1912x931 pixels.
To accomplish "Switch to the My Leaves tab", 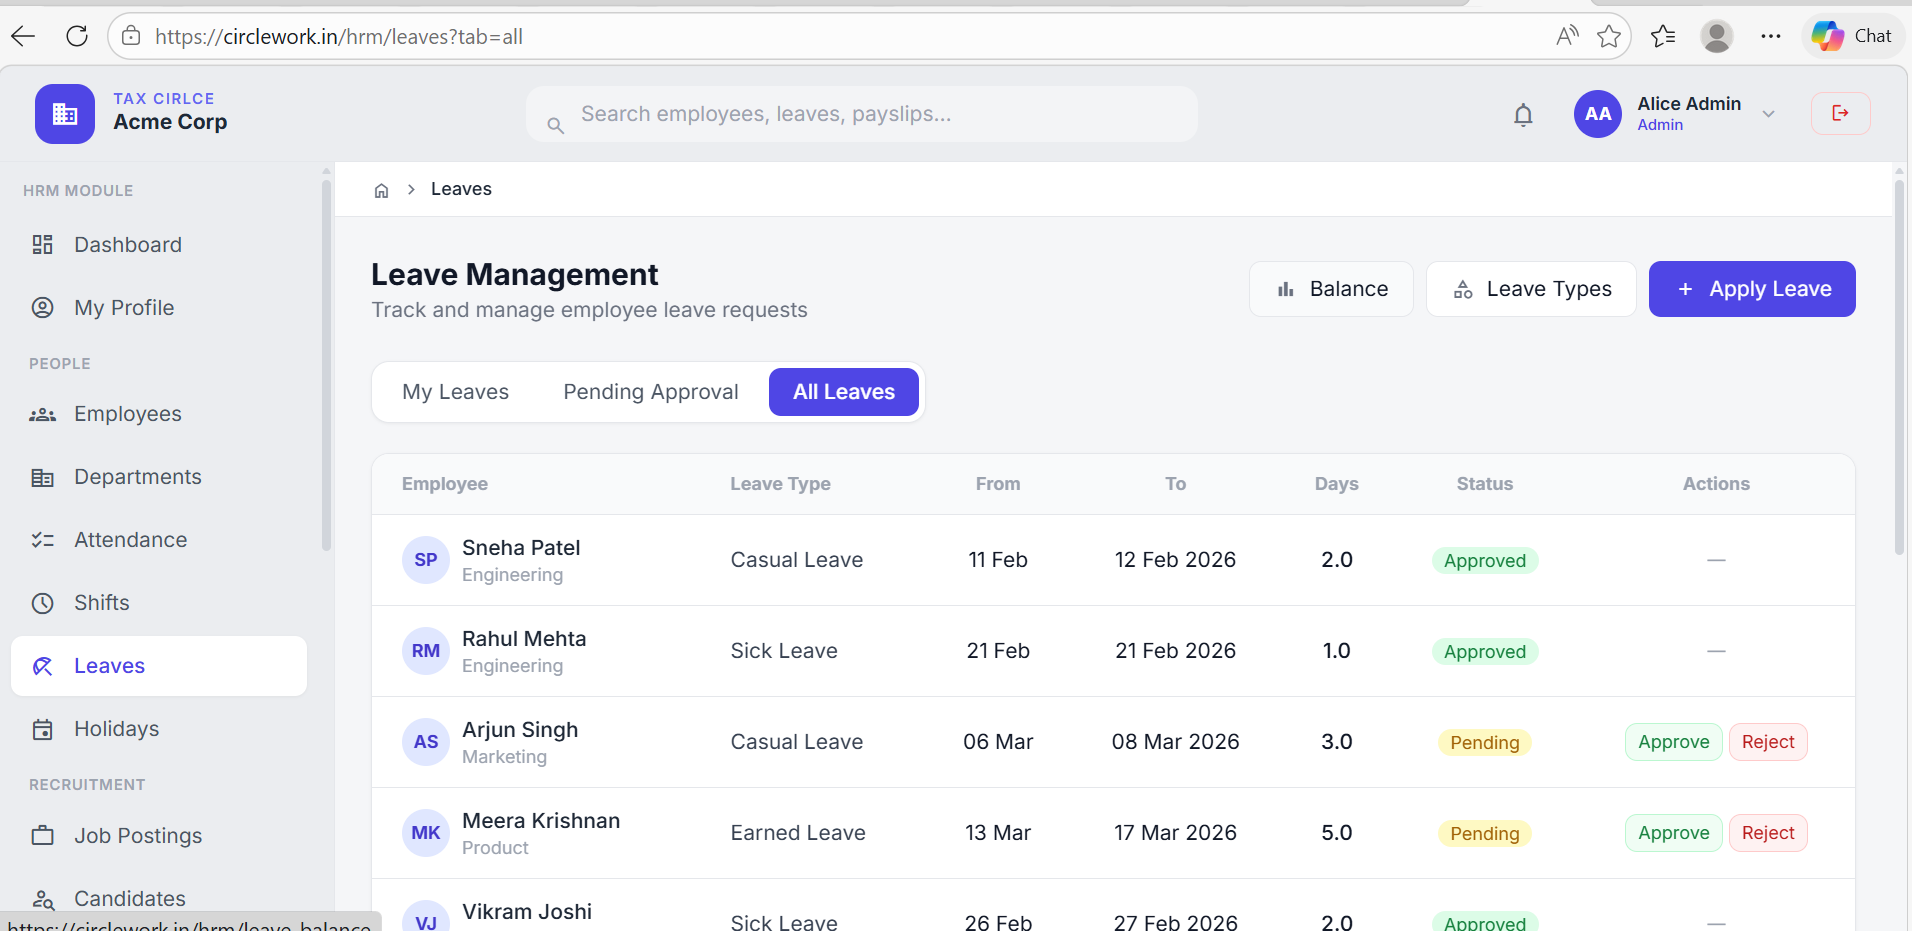I will (455, 391).
